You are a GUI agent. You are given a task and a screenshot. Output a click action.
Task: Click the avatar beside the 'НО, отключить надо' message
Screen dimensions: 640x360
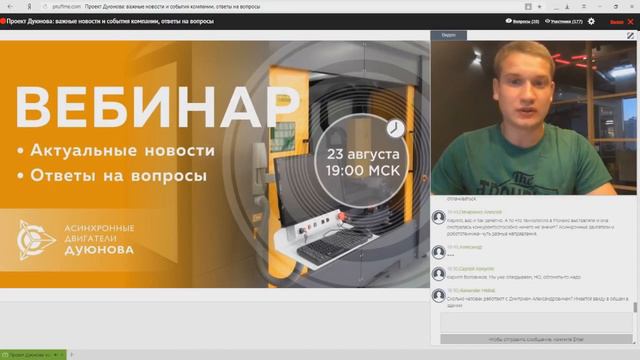point(439,273)
